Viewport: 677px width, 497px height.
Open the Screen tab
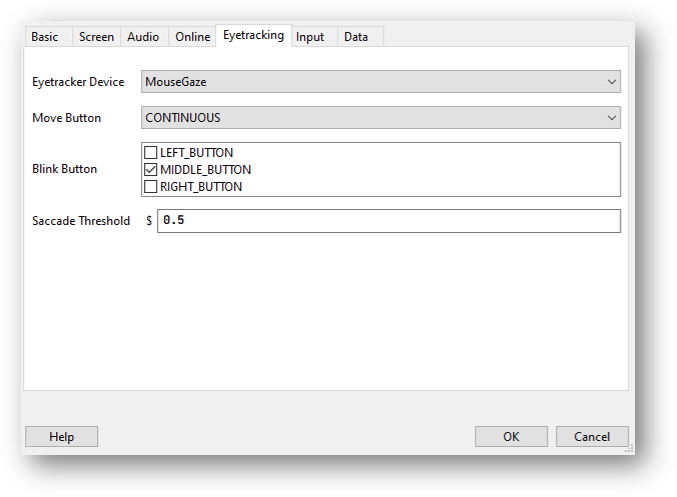pos(96,37)
